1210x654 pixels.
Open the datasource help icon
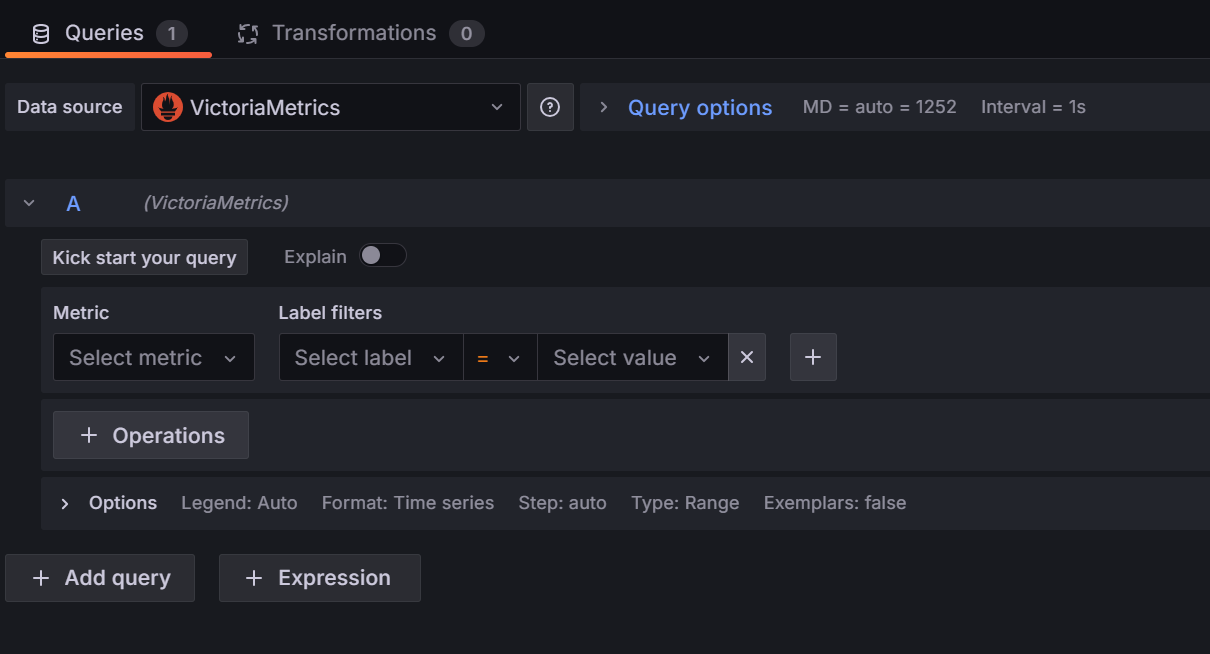[550, 107]
